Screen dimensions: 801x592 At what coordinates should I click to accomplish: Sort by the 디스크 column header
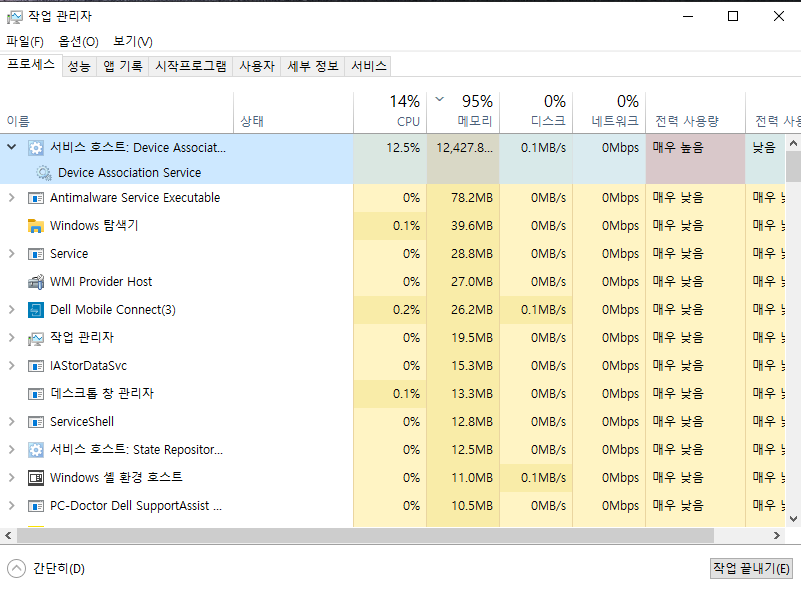click(x=536, y=113)
